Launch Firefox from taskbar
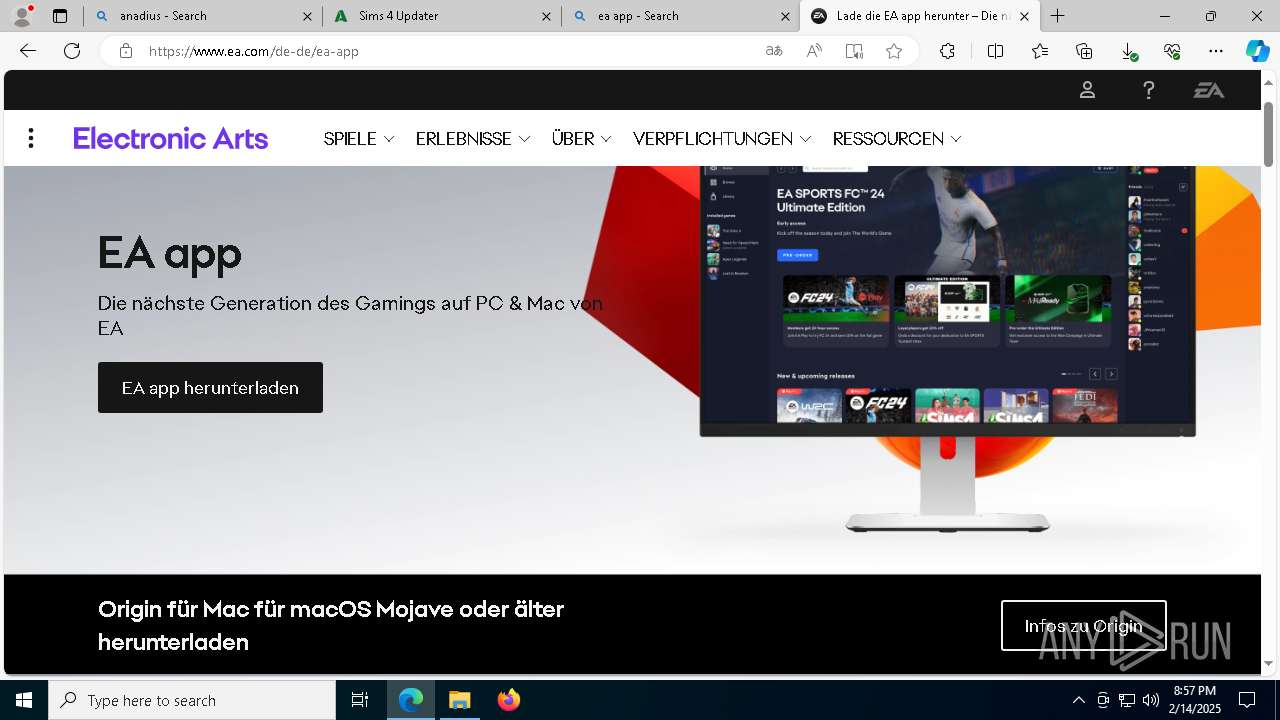 pos(508,700)
